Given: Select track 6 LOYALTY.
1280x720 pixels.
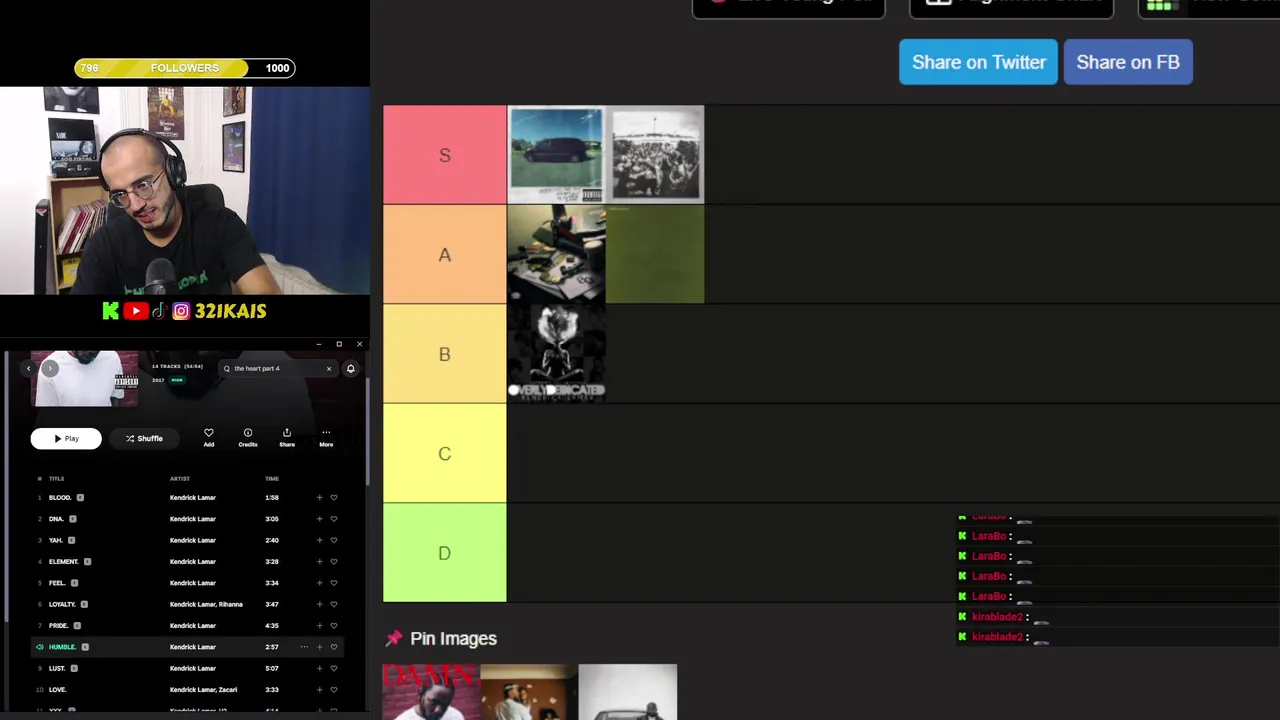Looking at the screenshot, I should click(188, 604).
